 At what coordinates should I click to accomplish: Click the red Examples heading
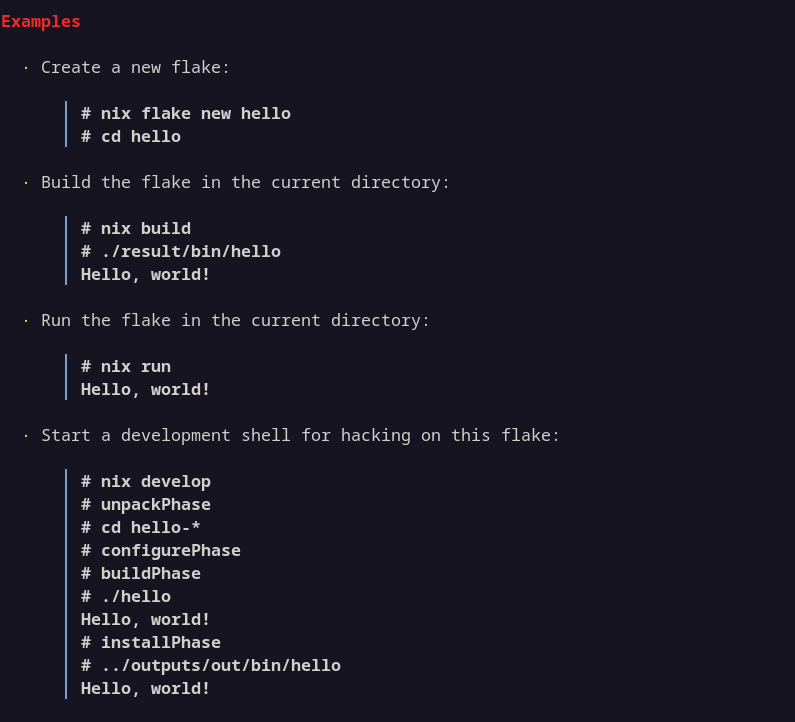[41, 21]
